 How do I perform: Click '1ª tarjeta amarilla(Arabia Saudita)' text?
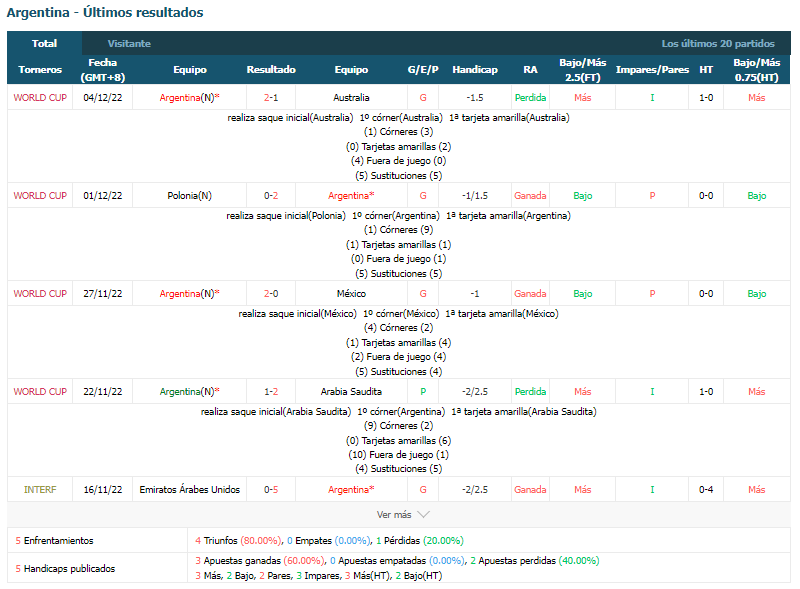click(524, 411)
